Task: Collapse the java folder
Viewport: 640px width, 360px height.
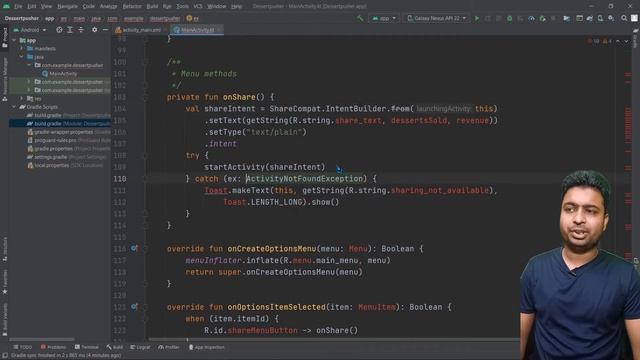Action: pyautogui.click(x=22, y=57)
